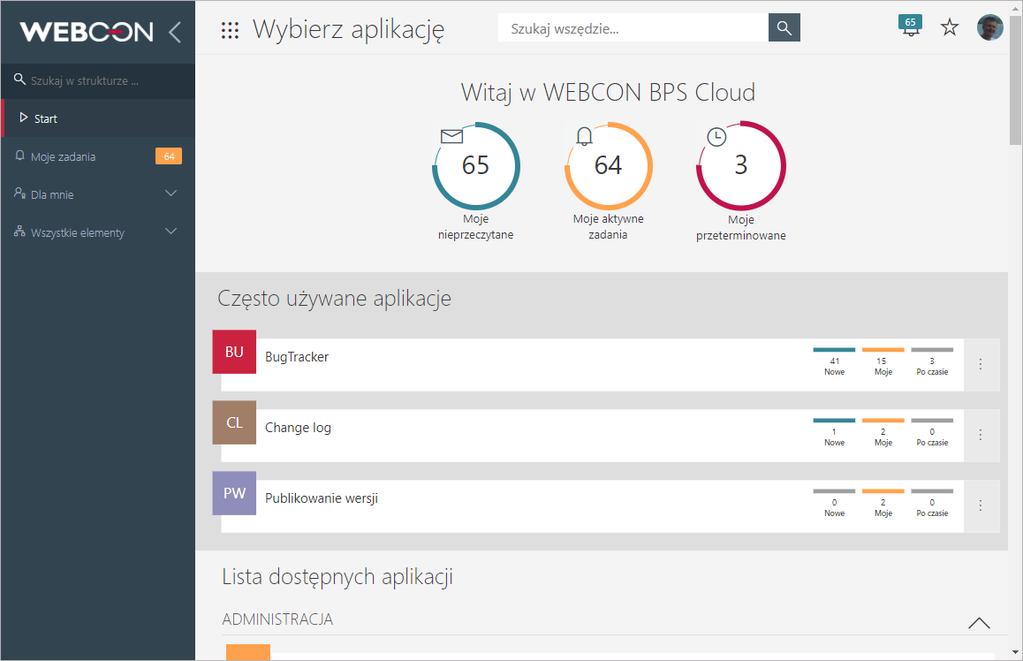Screen dimensions: 1023x661
Task: Open Publikowanie wersji application link
Action: coord(321,498)
